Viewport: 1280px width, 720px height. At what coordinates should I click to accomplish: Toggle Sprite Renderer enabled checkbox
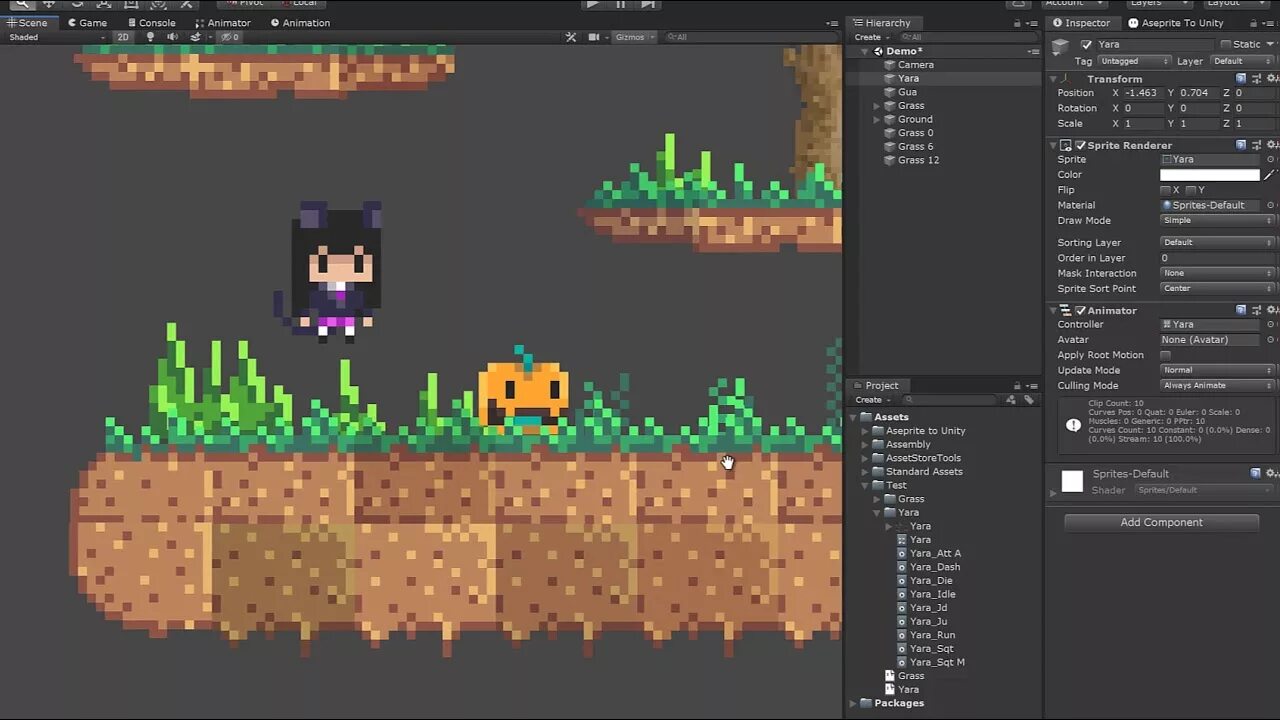point(1080,145)
